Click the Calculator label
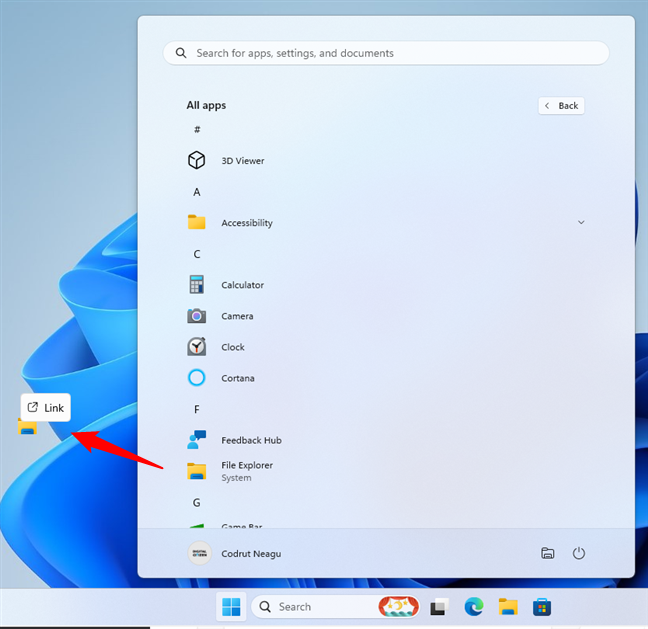The height and width of the screenshot is (629, 648). 242,285
